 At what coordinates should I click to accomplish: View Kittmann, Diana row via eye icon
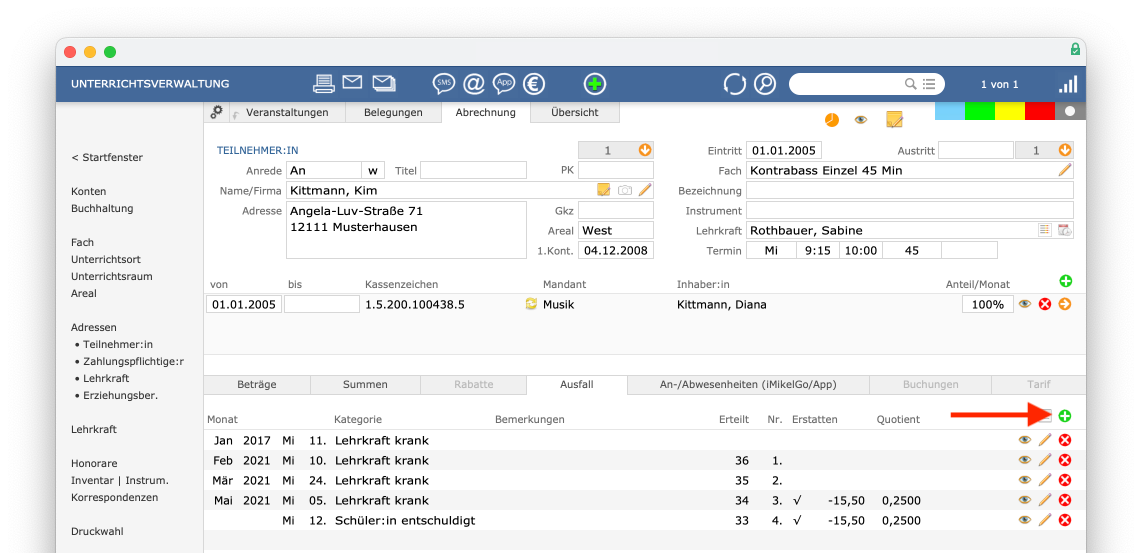pos(1025,305)
